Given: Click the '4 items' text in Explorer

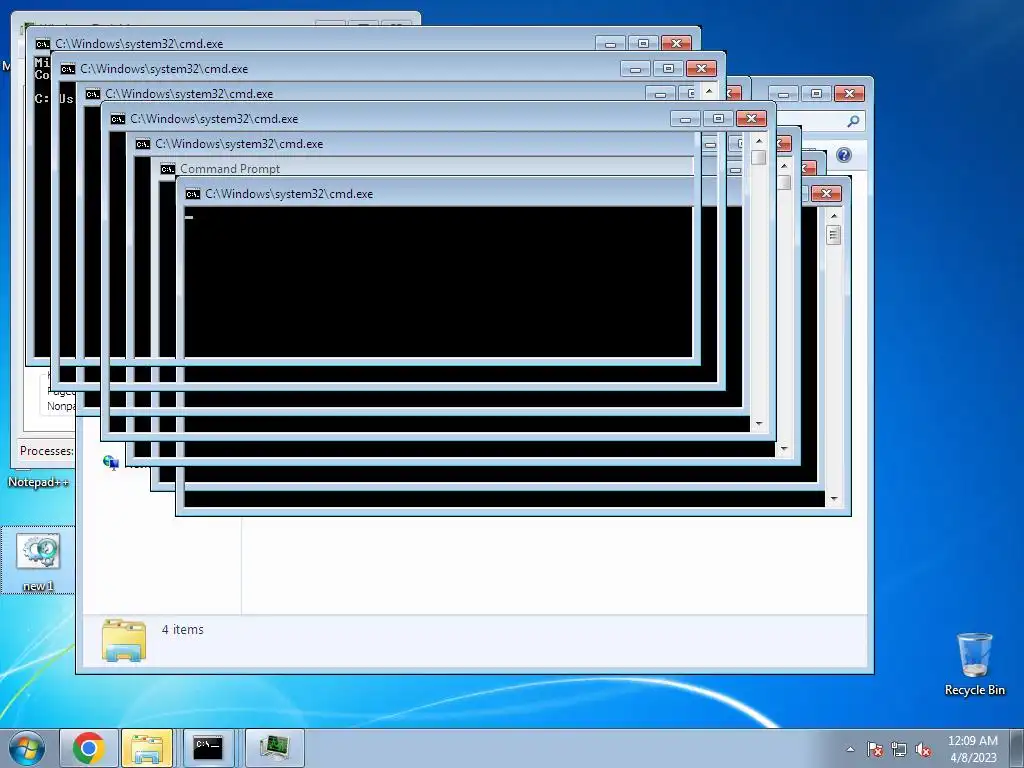Looking at the screenshot, I should pos(183,630).
